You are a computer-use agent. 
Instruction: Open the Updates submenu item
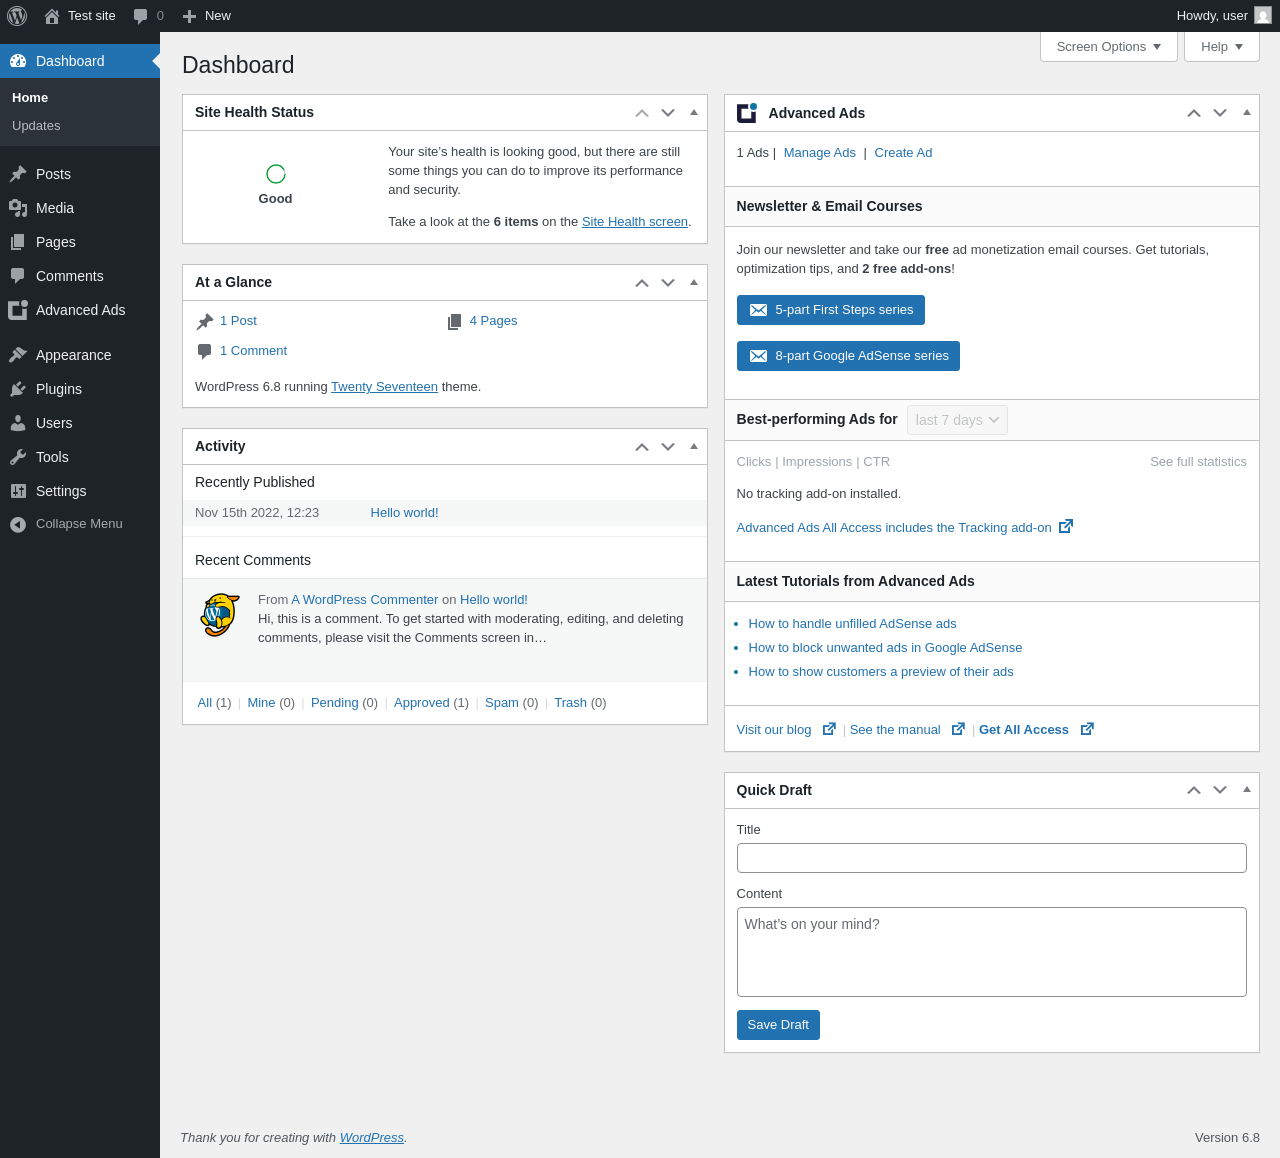click(36, 126)
